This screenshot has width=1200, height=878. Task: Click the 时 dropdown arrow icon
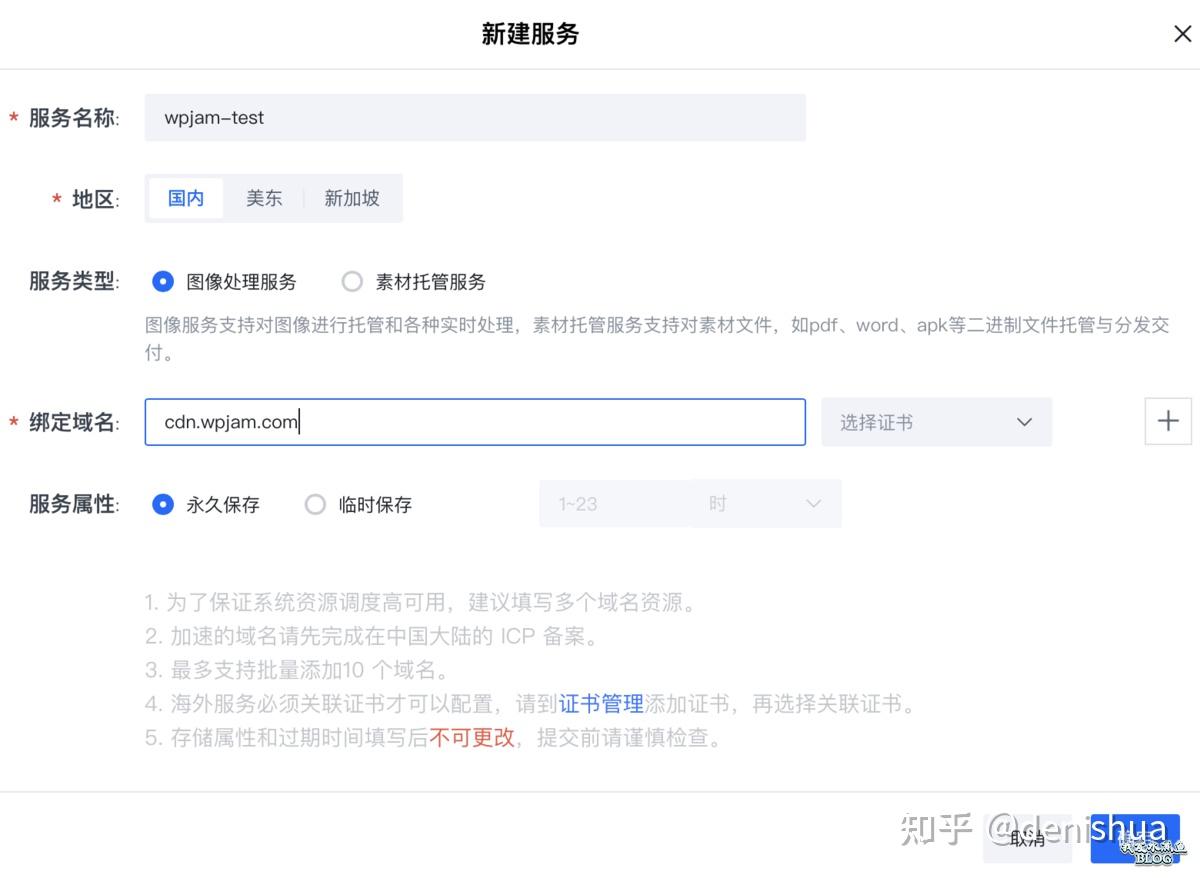[x=812, y=503]
